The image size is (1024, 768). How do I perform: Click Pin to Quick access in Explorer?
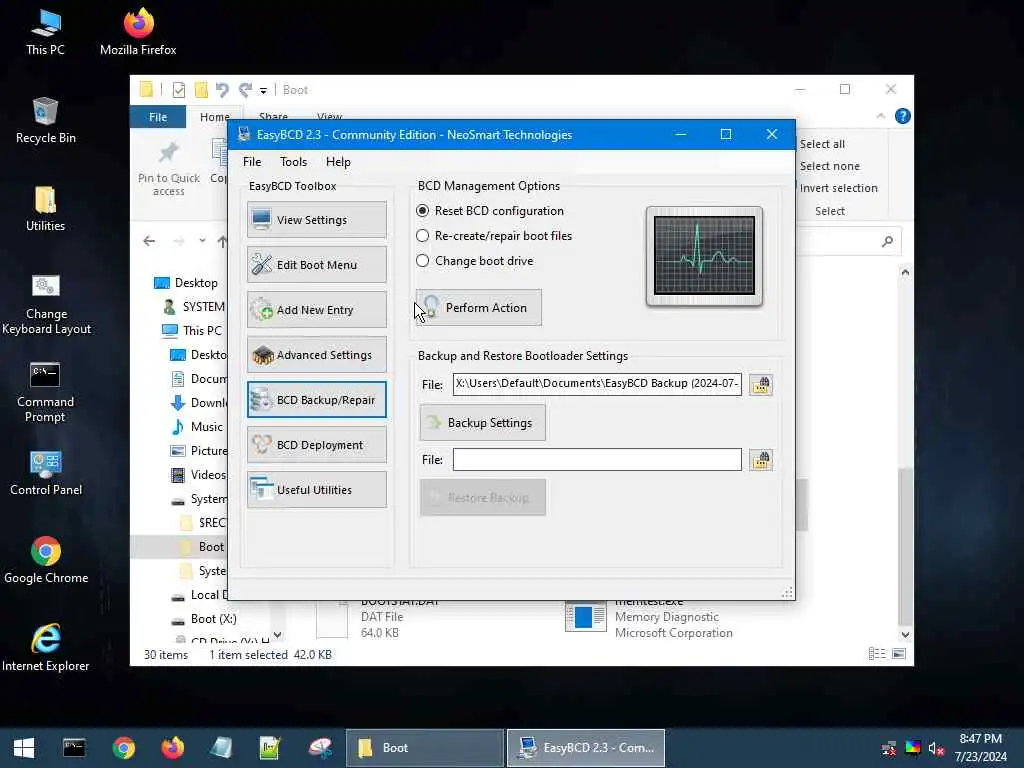click(168, 170)
